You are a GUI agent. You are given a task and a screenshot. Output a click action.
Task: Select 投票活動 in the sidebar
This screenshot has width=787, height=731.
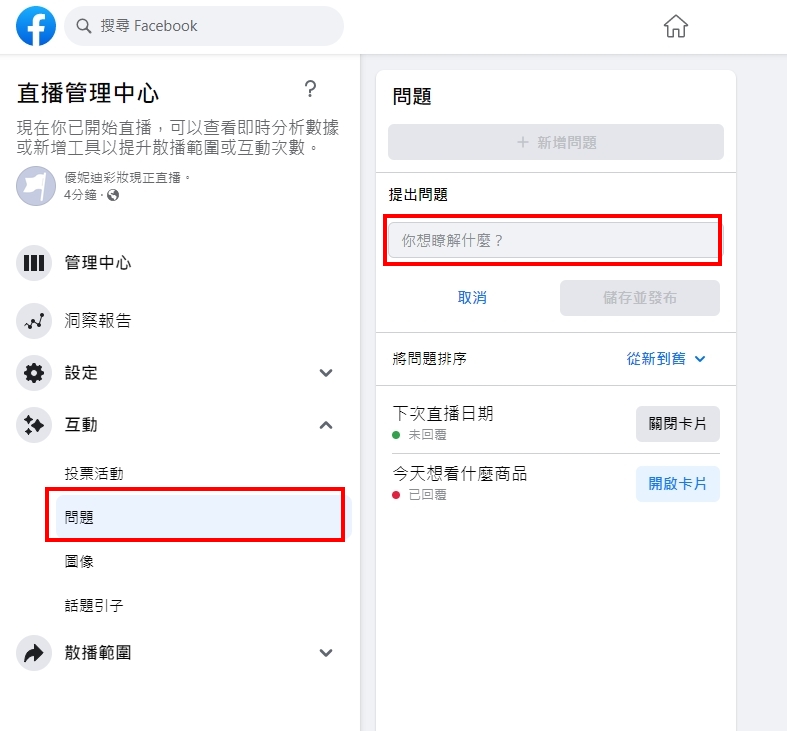94,474
